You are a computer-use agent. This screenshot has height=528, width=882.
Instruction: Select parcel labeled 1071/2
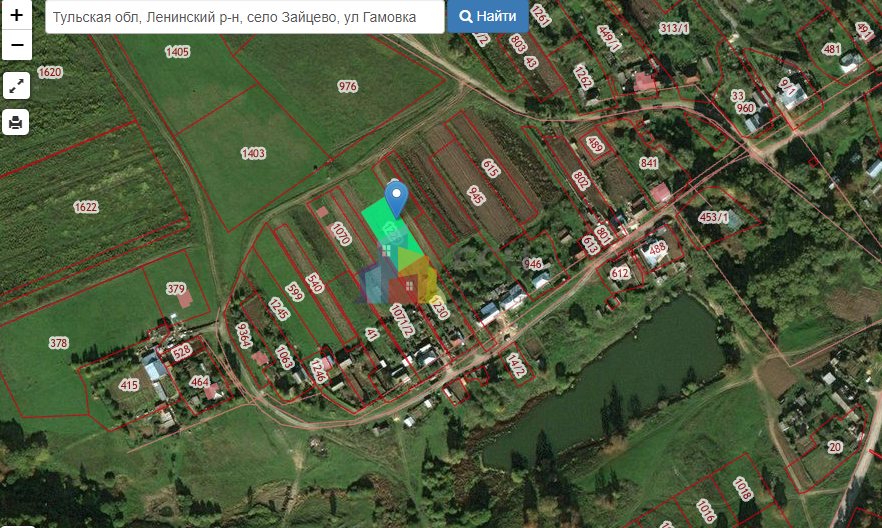402,321
